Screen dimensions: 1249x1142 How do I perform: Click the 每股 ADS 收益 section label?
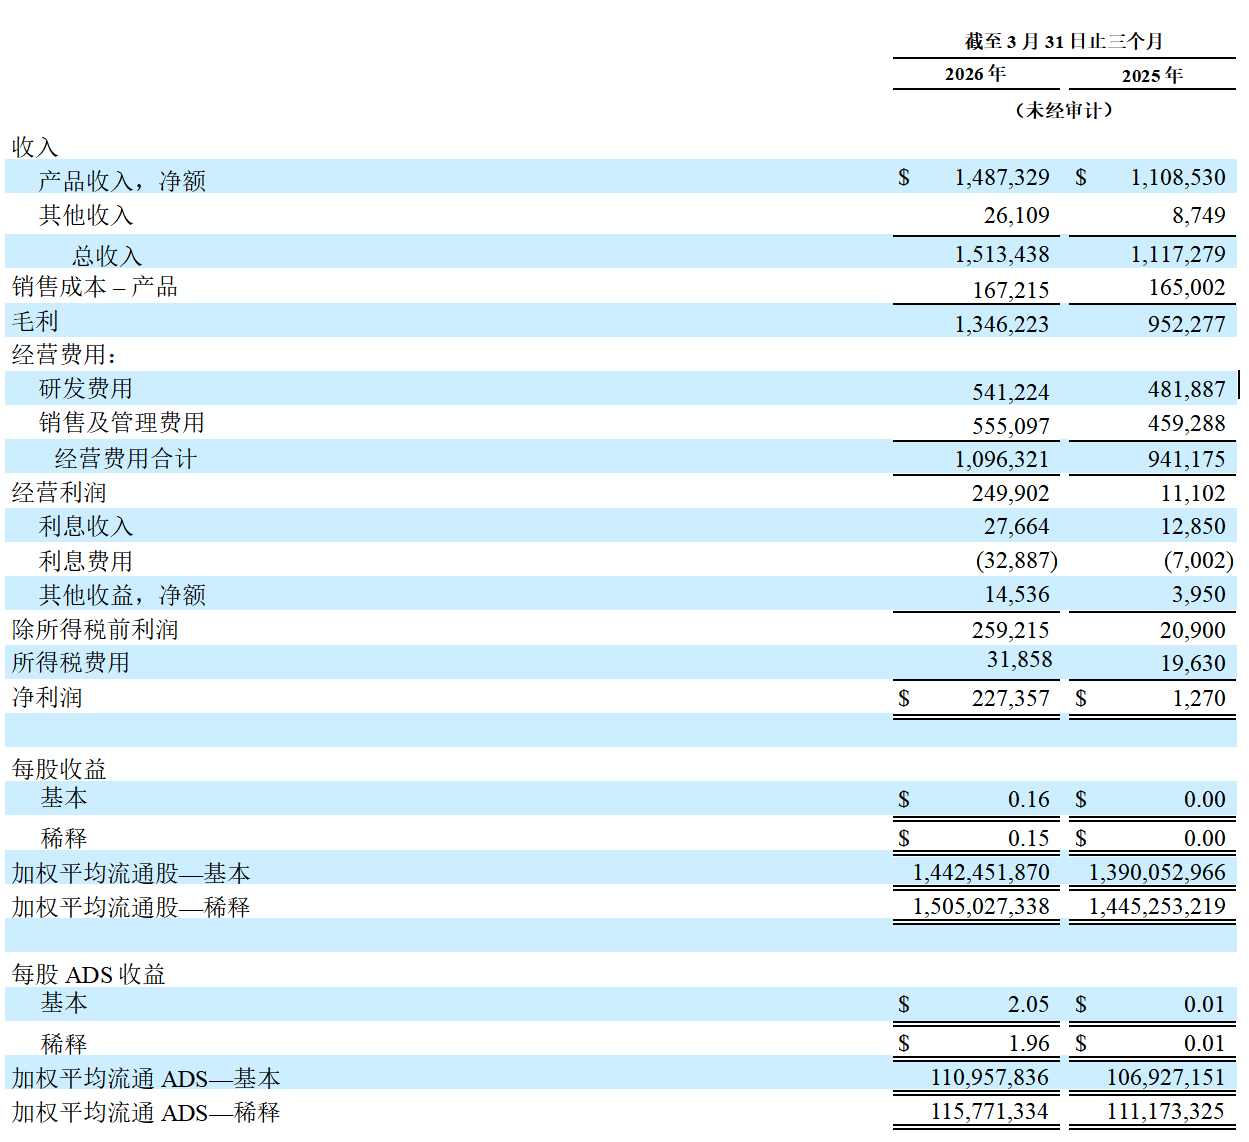[x=88, y=974]
